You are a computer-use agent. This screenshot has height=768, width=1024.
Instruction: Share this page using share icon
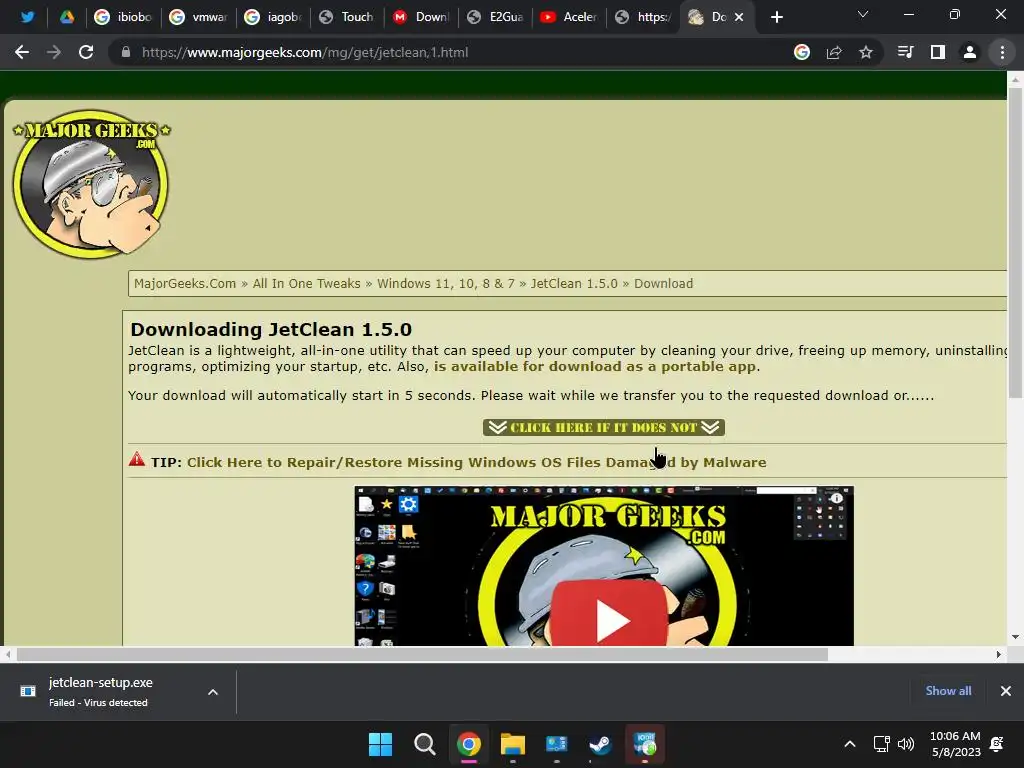(x=834, y=52)
